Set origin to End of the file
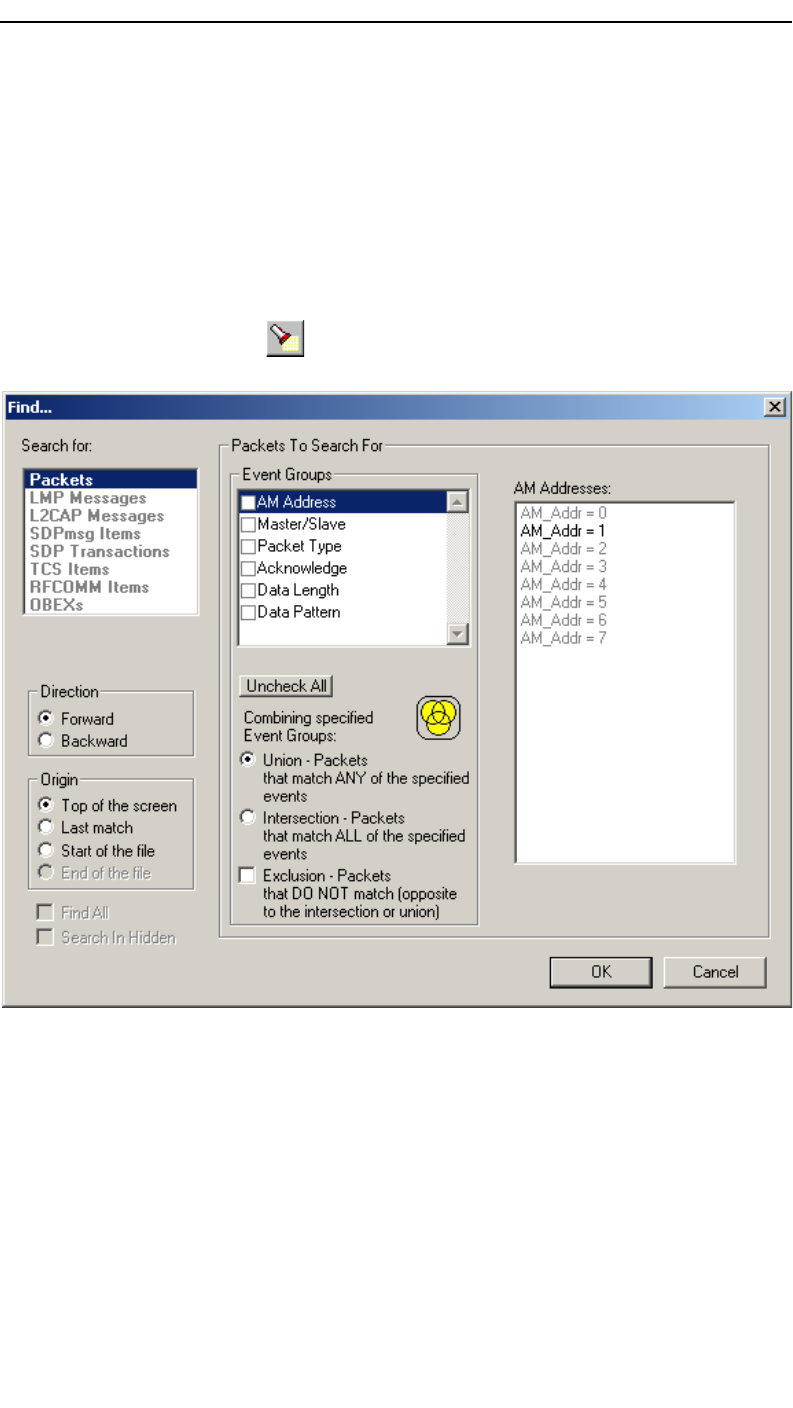 pos(44,873)
